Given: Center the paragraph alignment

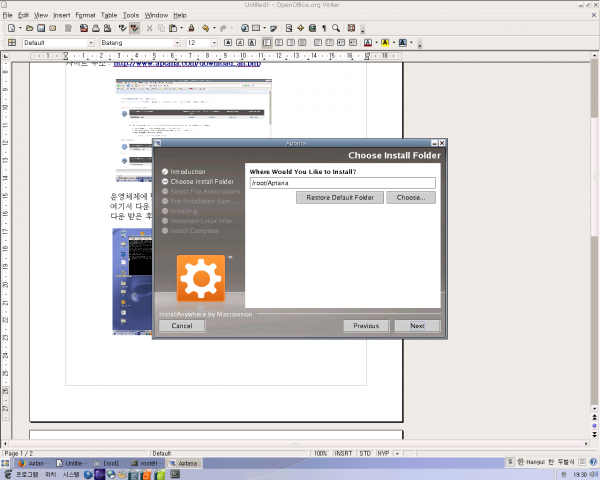Looking at the screenshot, I should click(x=279, y=42).
